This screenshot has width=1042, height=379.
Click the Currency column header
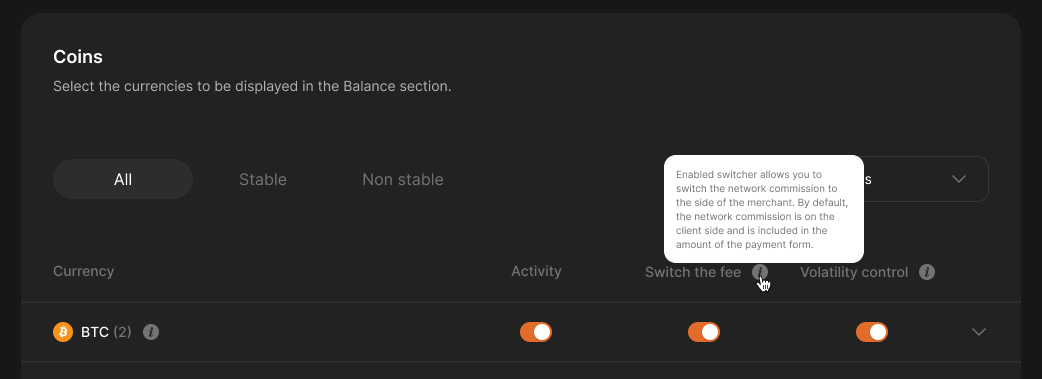pyautogui.click(x=84, y=271)
